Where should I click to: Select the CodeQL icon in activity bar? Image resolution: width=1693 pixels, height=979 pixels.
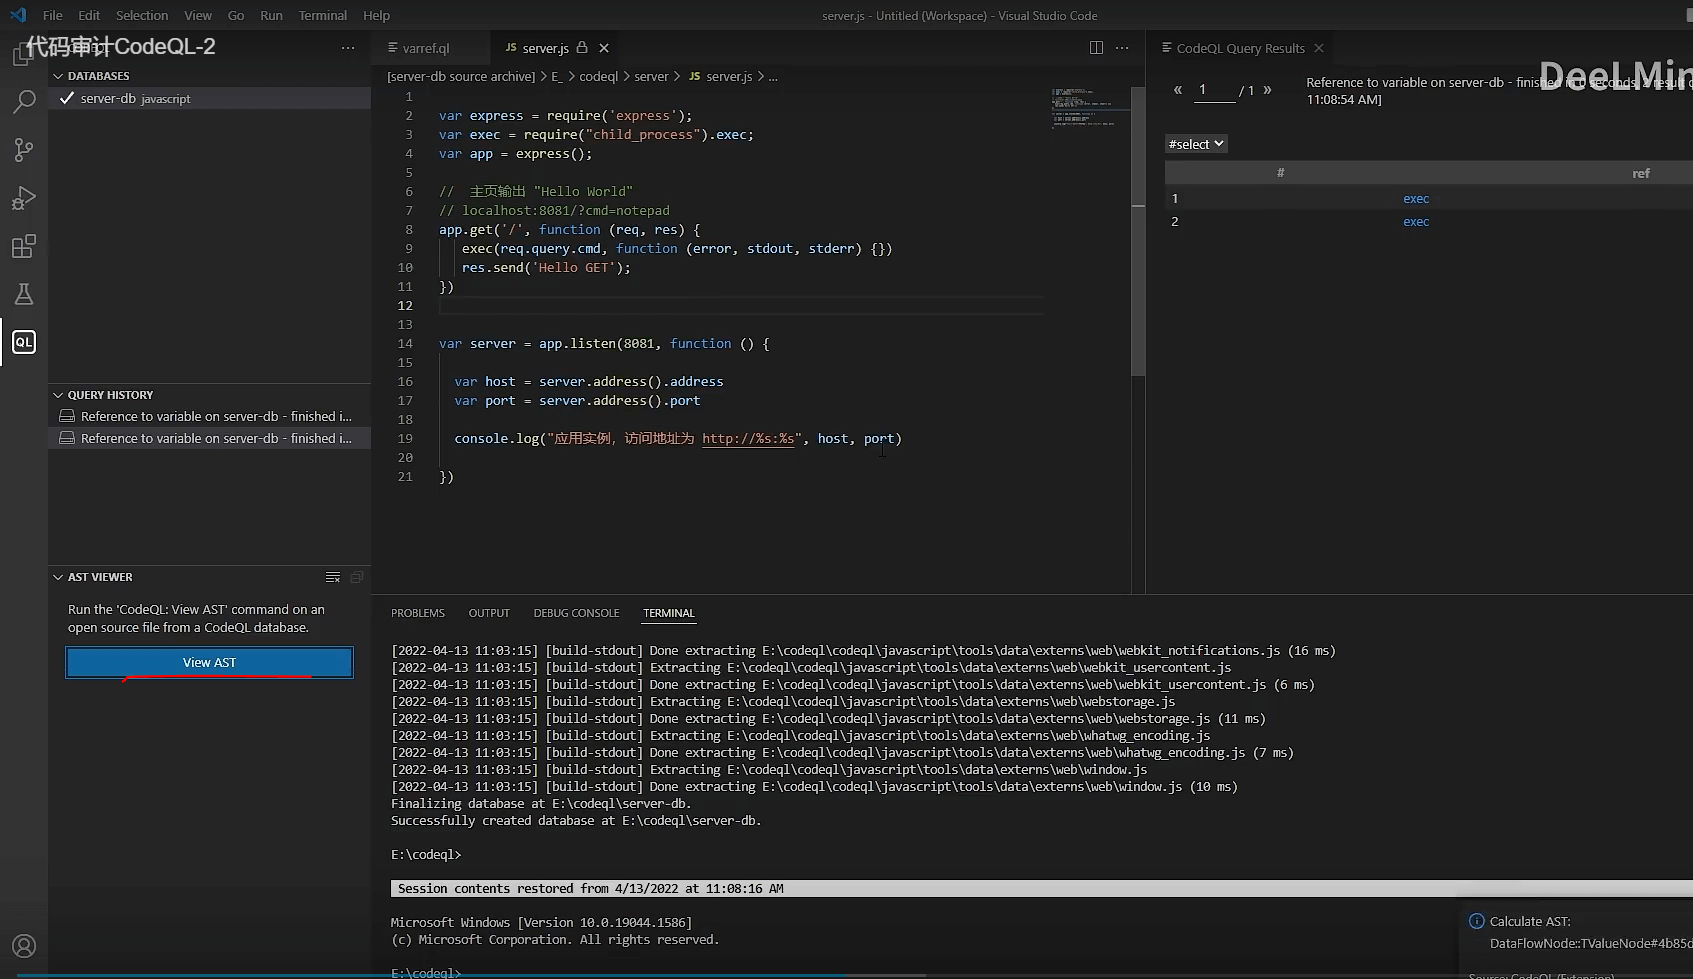point(23,342)
